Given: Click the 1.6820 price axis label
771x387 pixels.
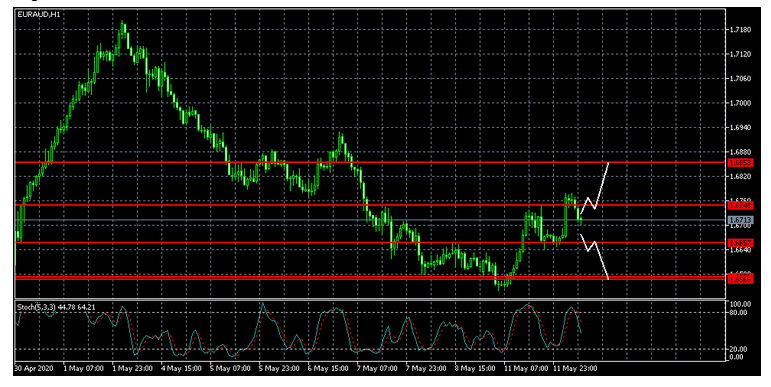Looking at the screenshot, I should [740, 177].
